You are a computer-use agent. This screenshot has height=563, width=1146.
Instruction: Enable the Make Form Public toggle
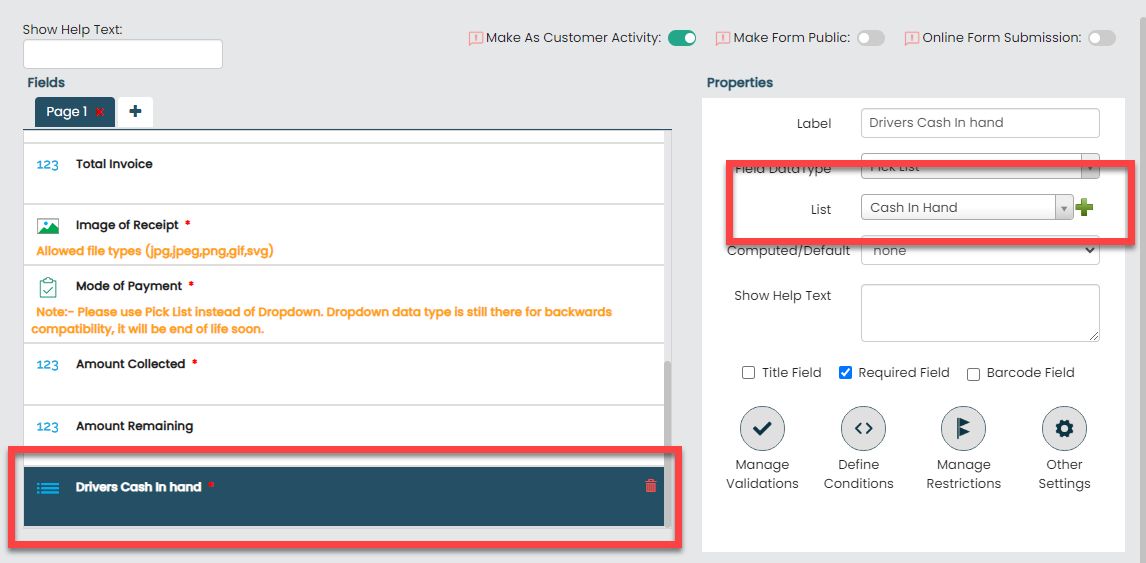pos(870,38)
